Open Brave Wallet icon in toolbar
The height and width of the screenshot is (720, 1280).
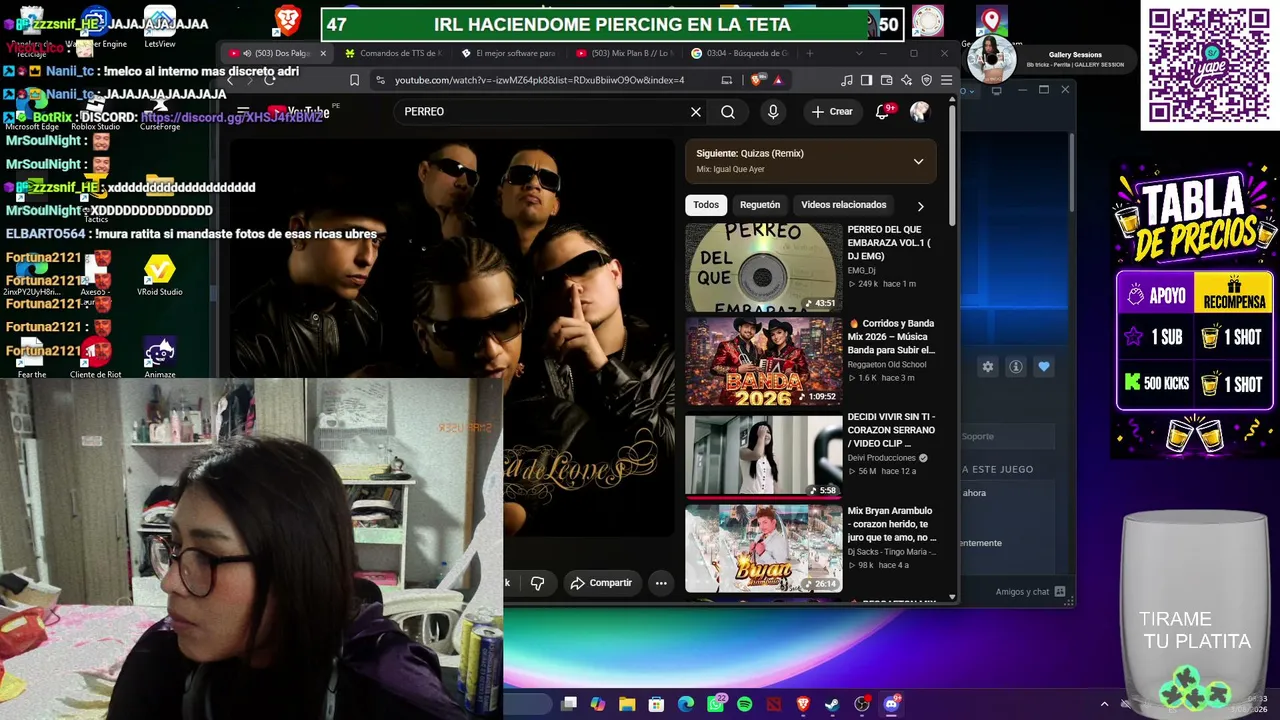point(886,80)
